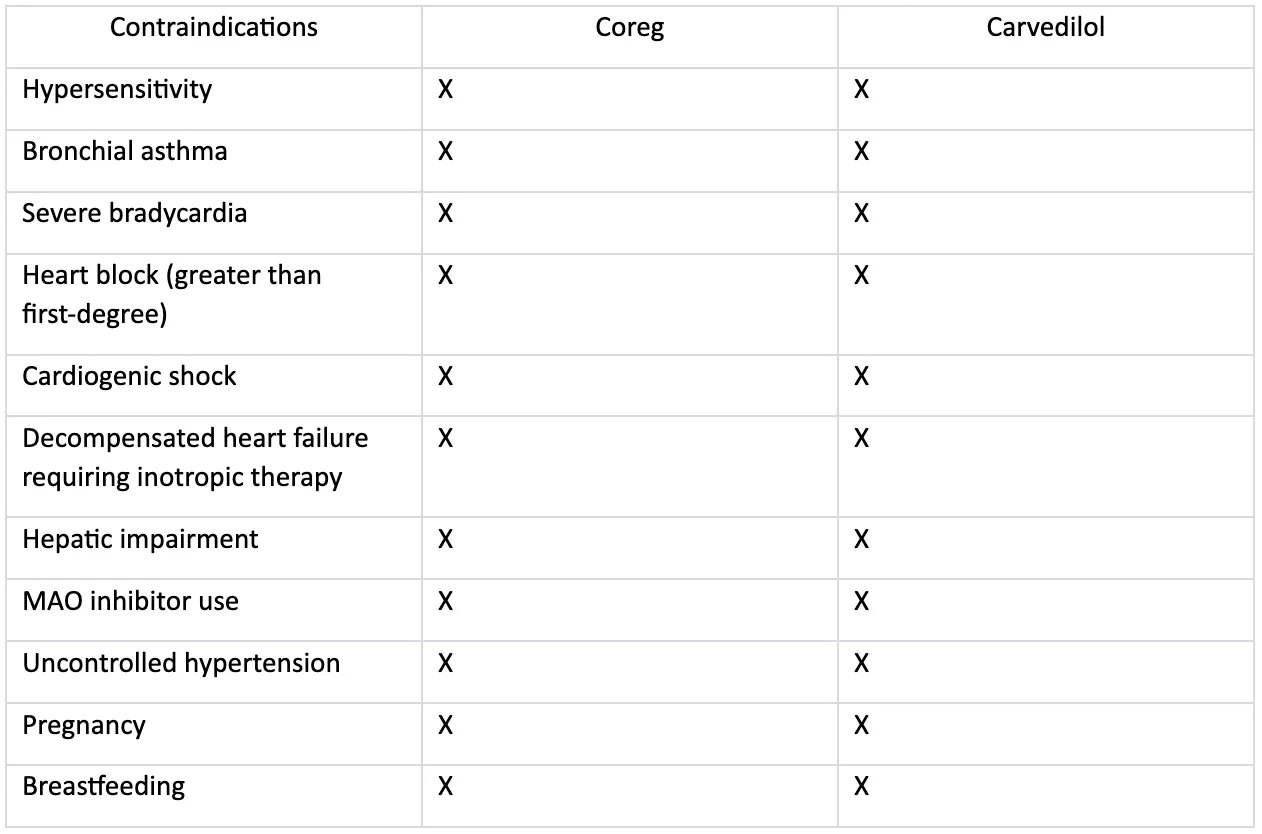Click the Coreg column header

[629, 28]
